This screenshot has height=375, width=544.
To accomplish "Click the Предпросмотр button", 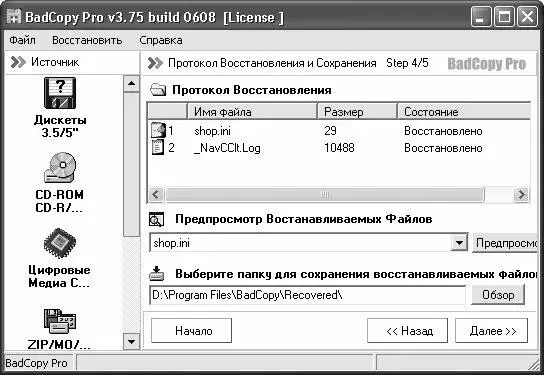I will pos(506,243).
